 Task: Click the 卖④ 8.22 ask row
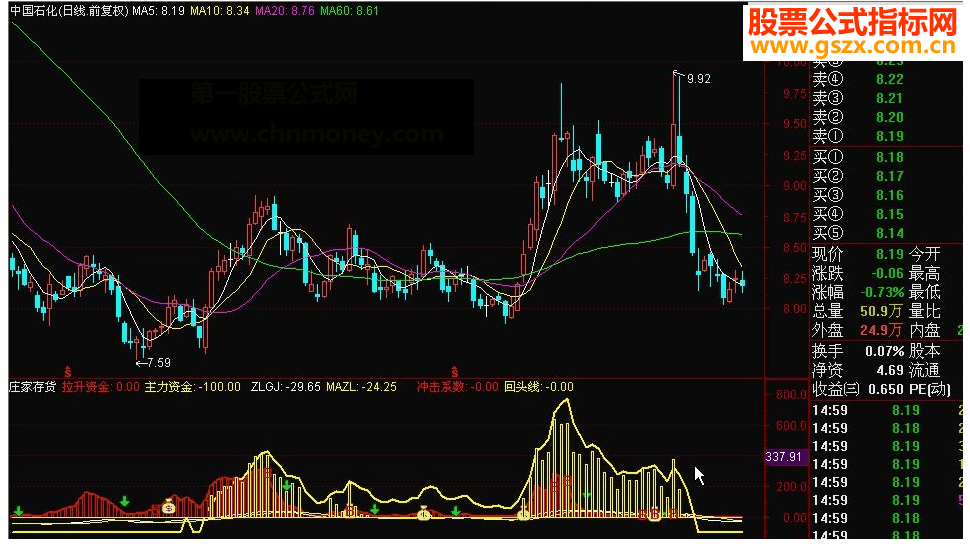(x=858, y=79)
